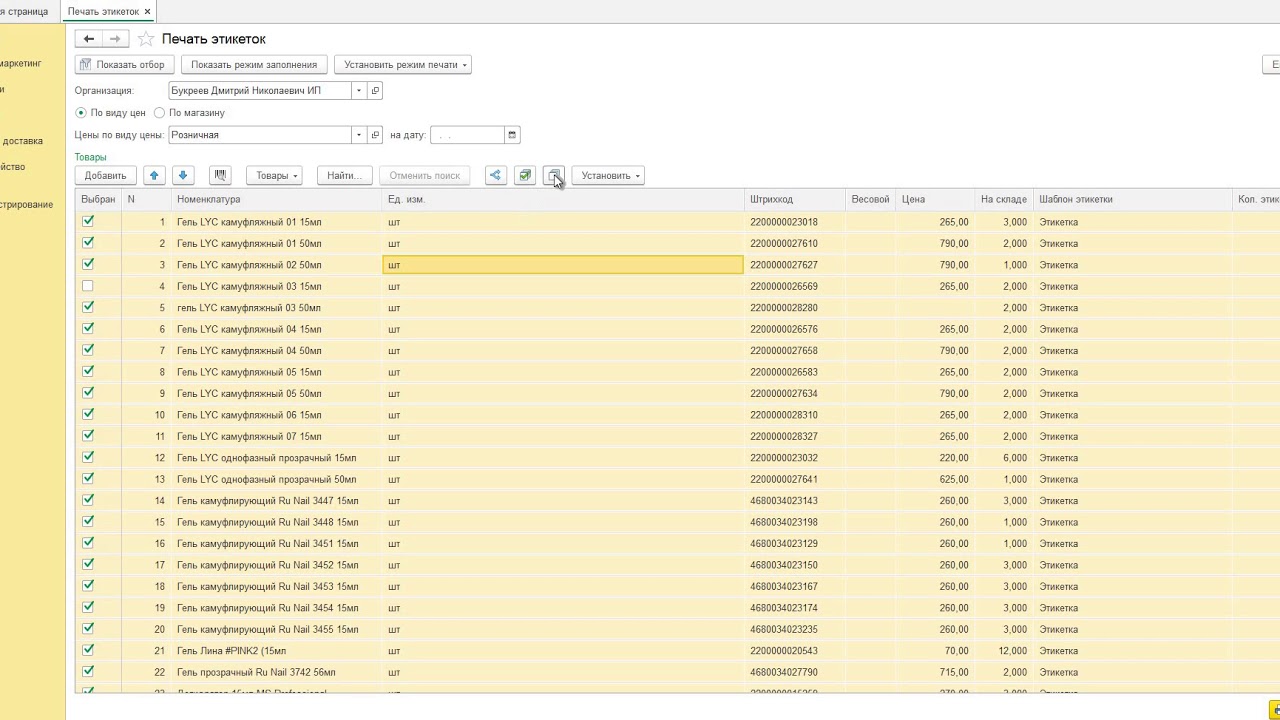The image size is (1280, 720).
Task: Go back with the left arrow button
Action: (x=89, y=39)
